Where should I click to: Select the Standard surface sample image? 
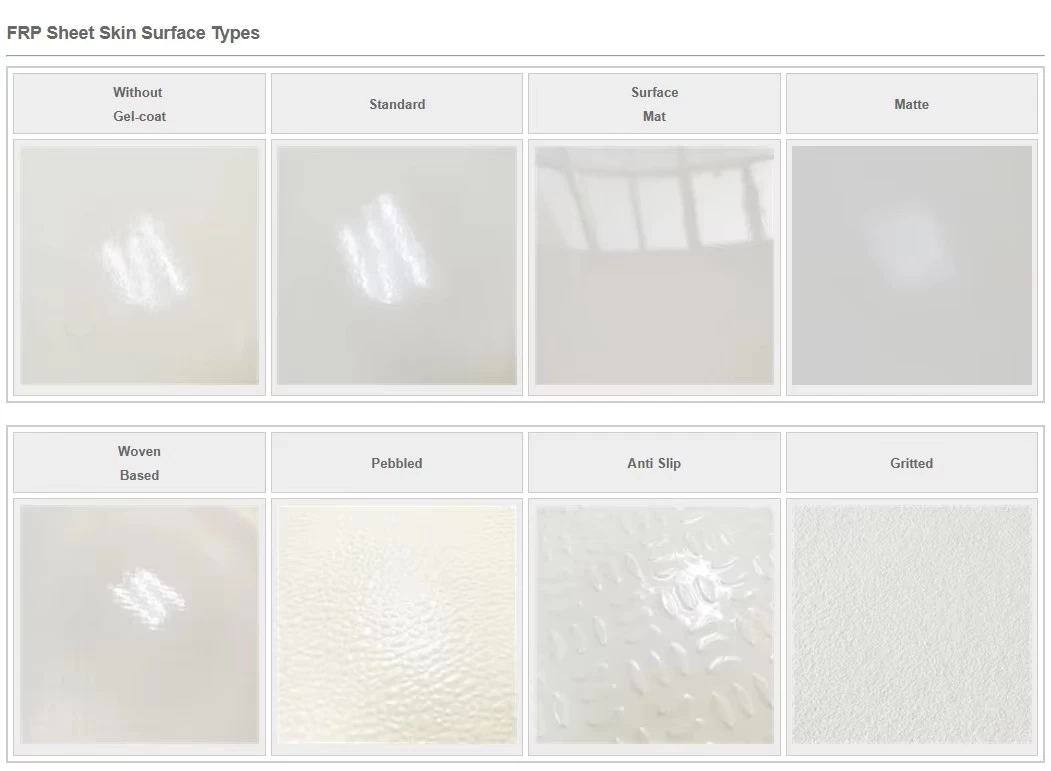coord(397,266)
